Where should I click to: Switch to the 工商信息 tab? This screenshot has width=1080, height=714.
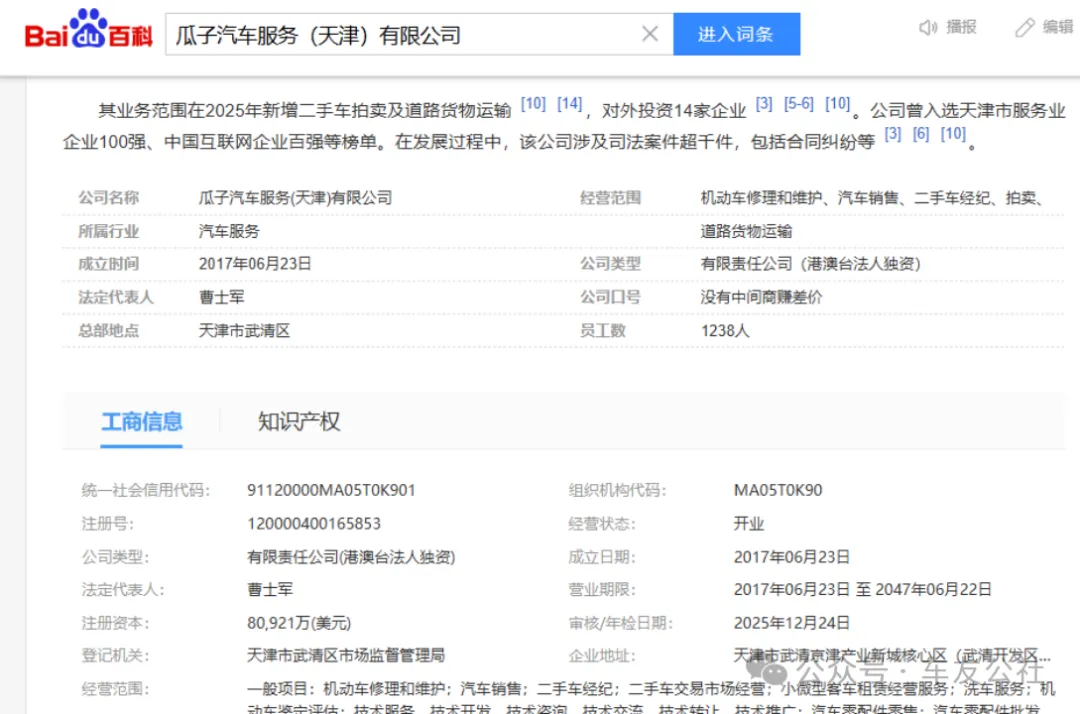(141, 421)
